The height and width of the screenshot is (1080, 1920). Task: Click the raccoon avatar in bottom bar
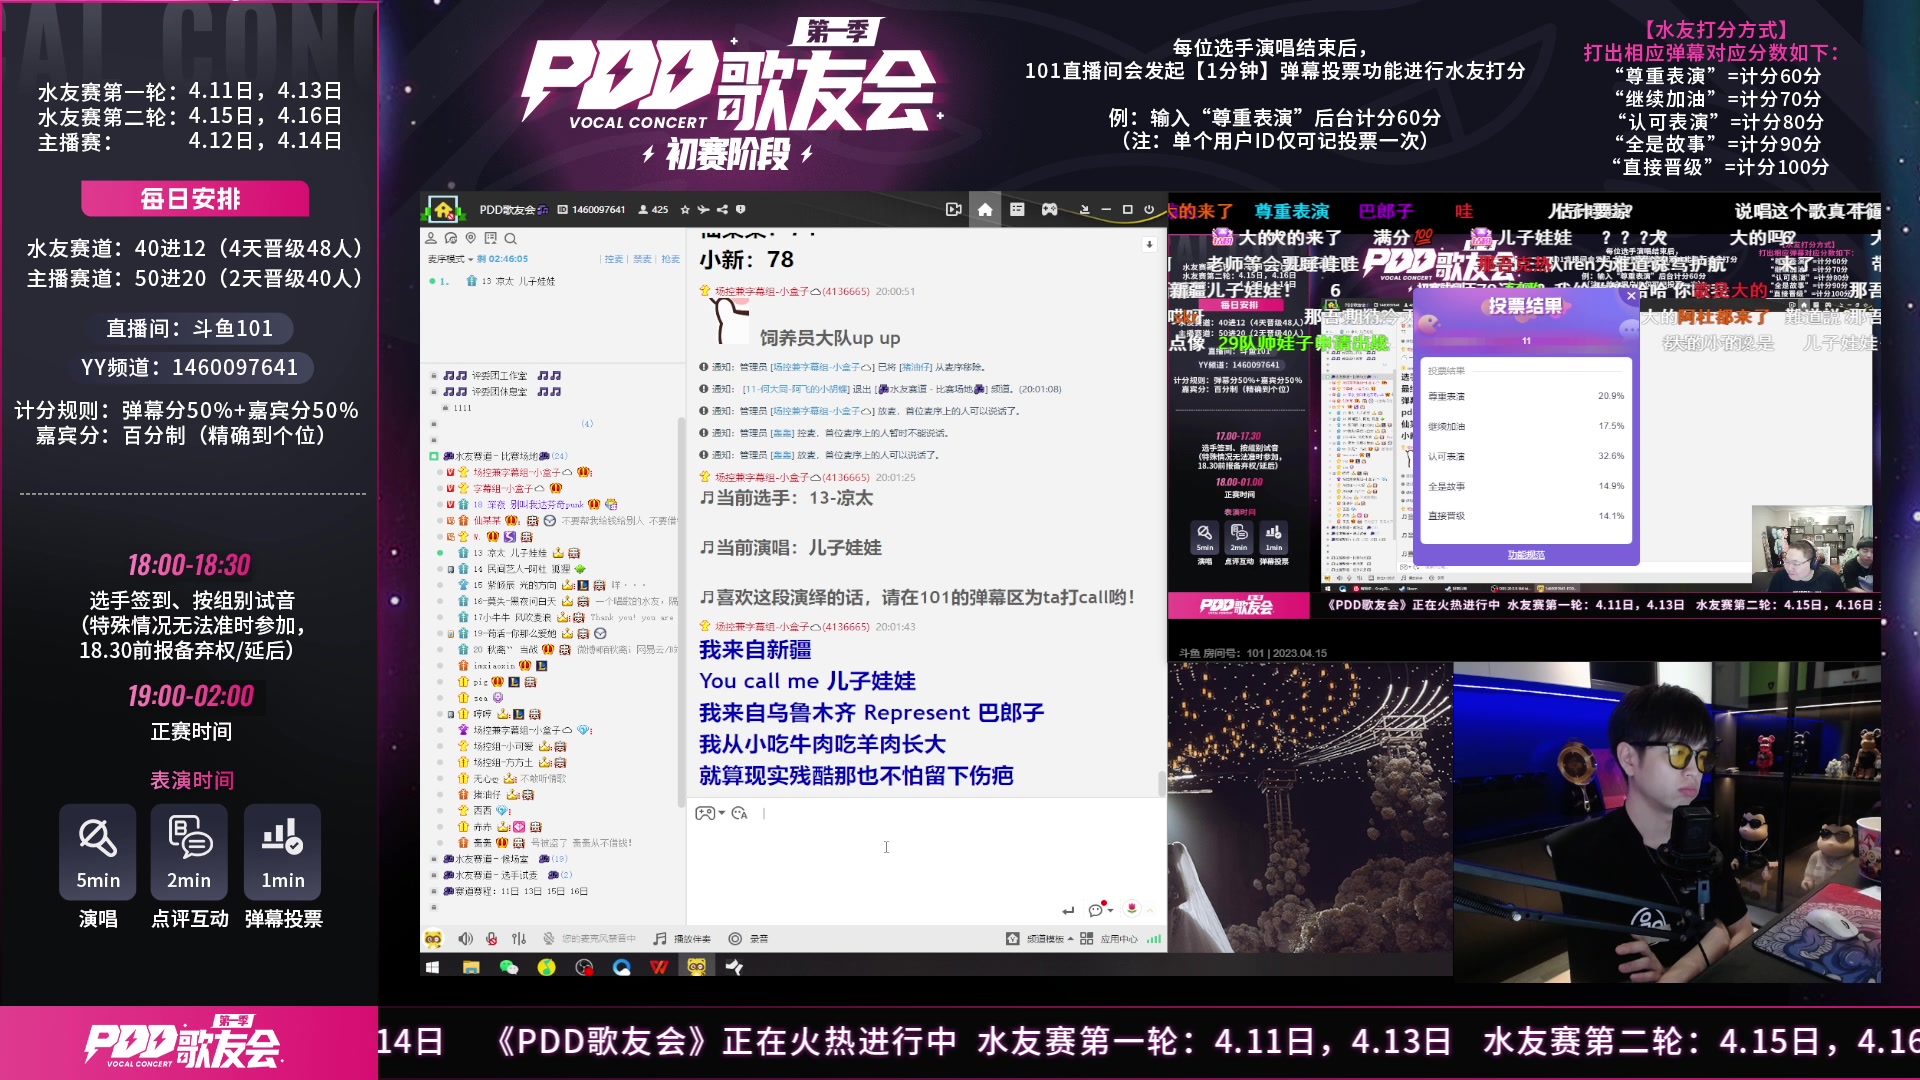point(433,939)
